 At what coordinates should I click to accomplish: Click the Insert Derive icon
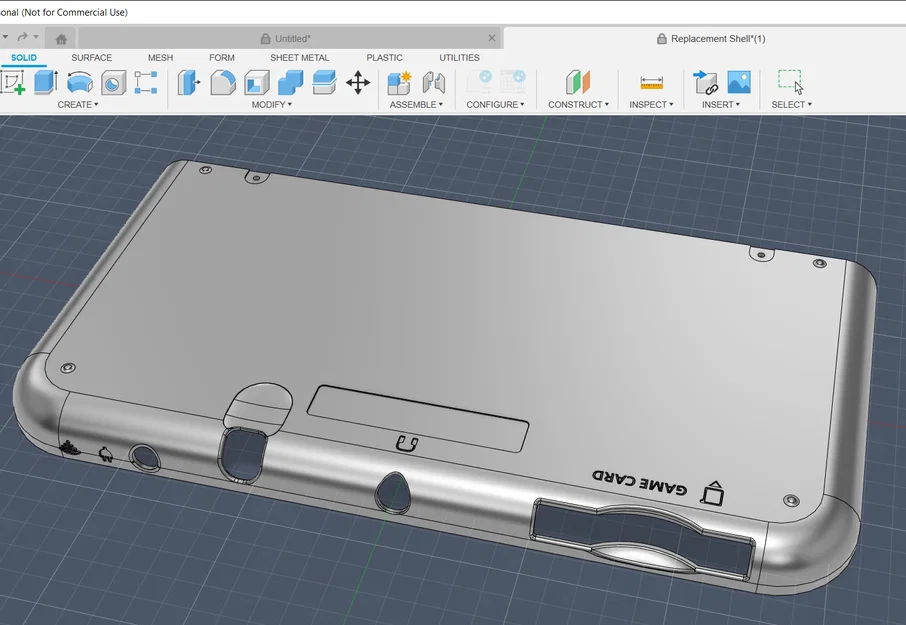pos(706,83)
